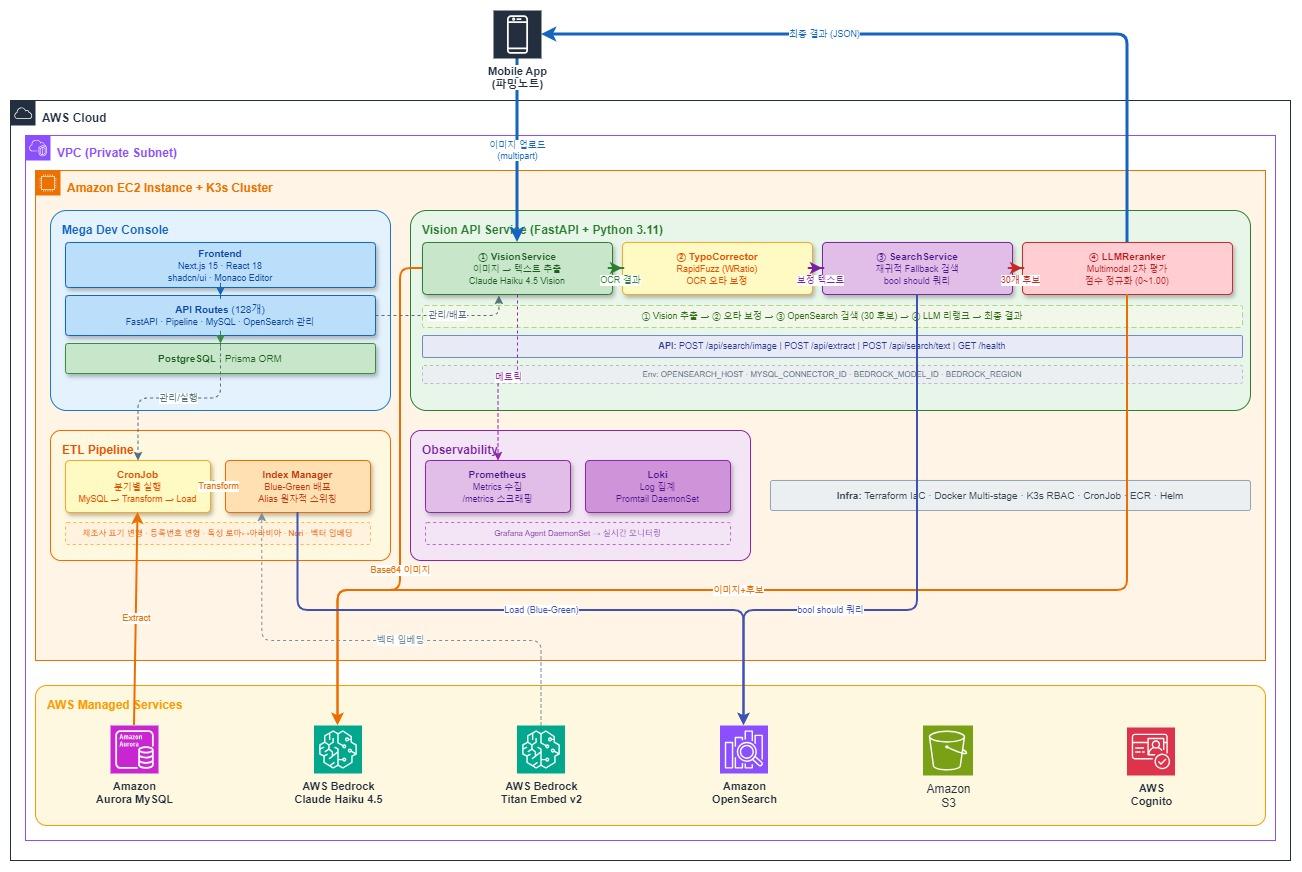Click the Frontend Next.js box
1302x872 pixels.
(219, 267)
